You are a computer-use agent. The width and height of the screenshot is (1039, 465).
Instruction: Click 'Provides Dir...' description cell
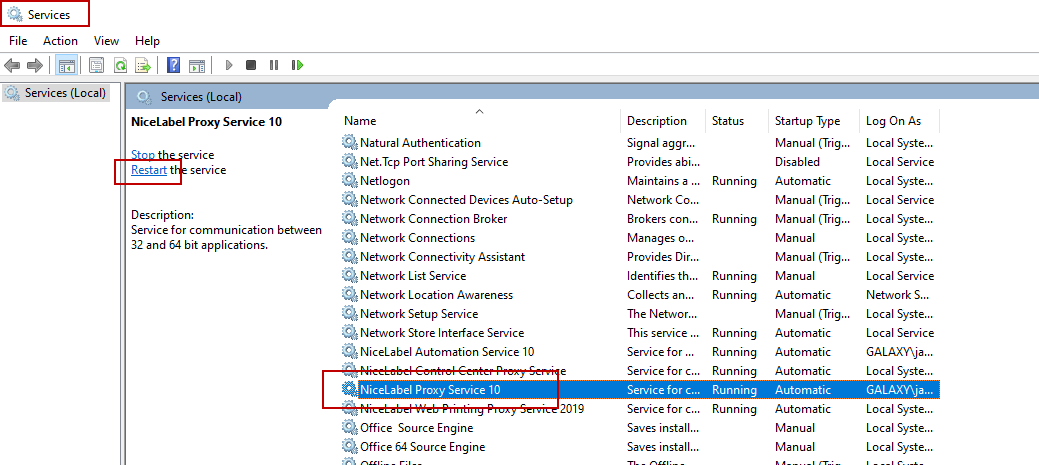tap(661, 256)
